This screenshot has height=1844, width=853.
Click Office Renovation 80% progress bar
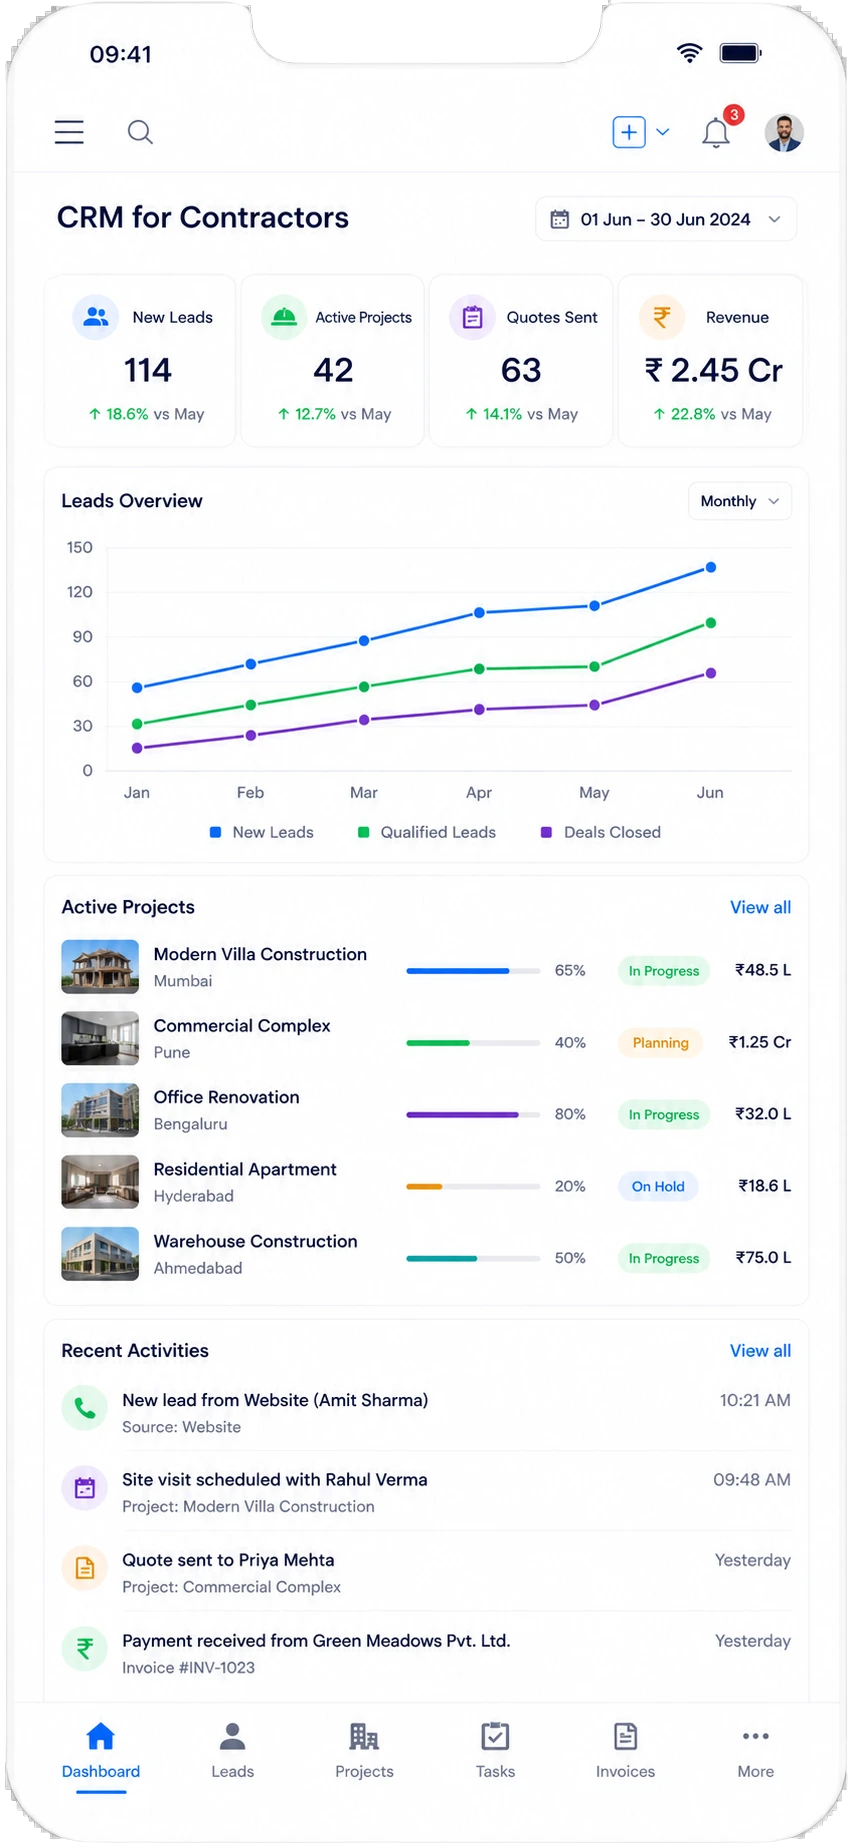[x=474, y=1115]
